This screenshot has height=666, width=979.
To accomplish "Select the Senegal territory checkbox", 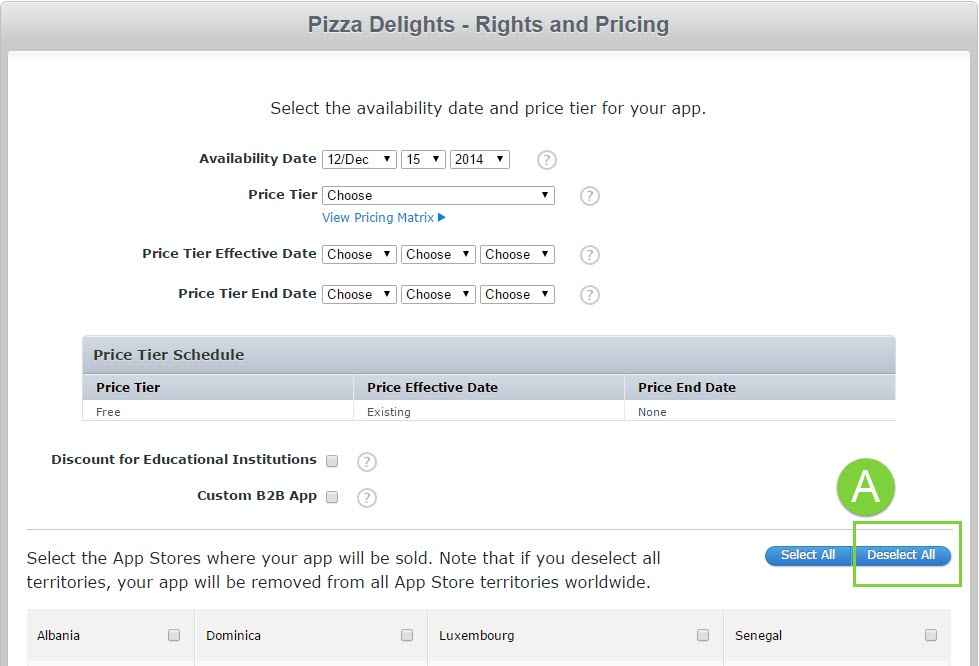I will (x=931, y=635).
